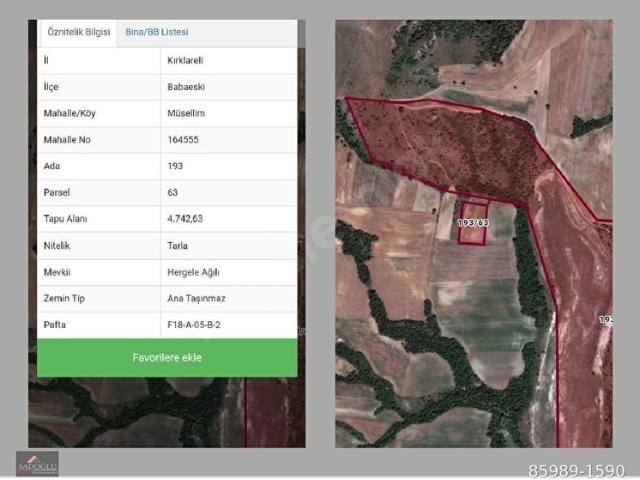The image size is (640, 480).
Task: Click the Pafta row label
Action: [x=54, y=325]
